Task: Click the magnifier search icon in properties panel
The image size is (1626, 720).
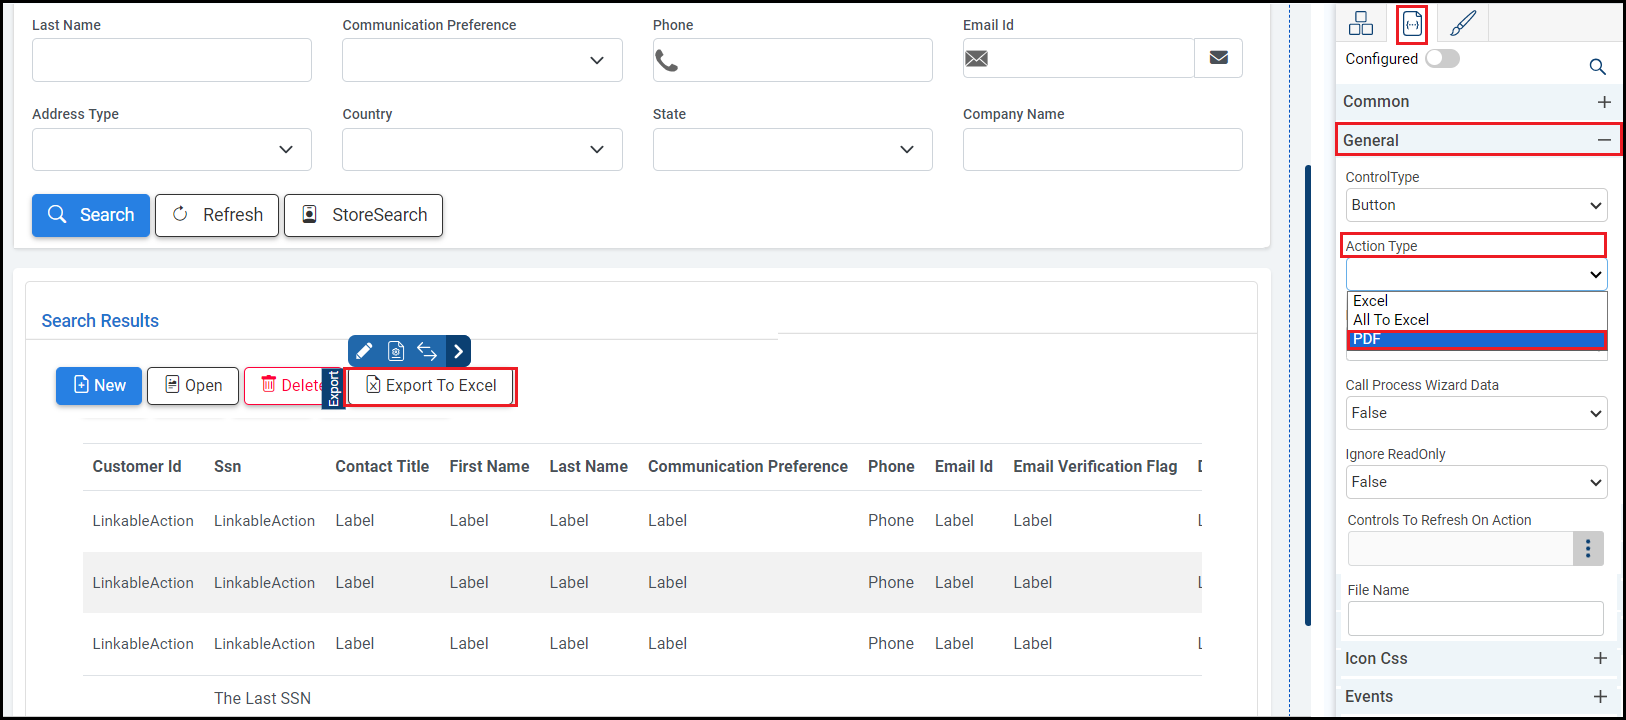Action: 1597,67
